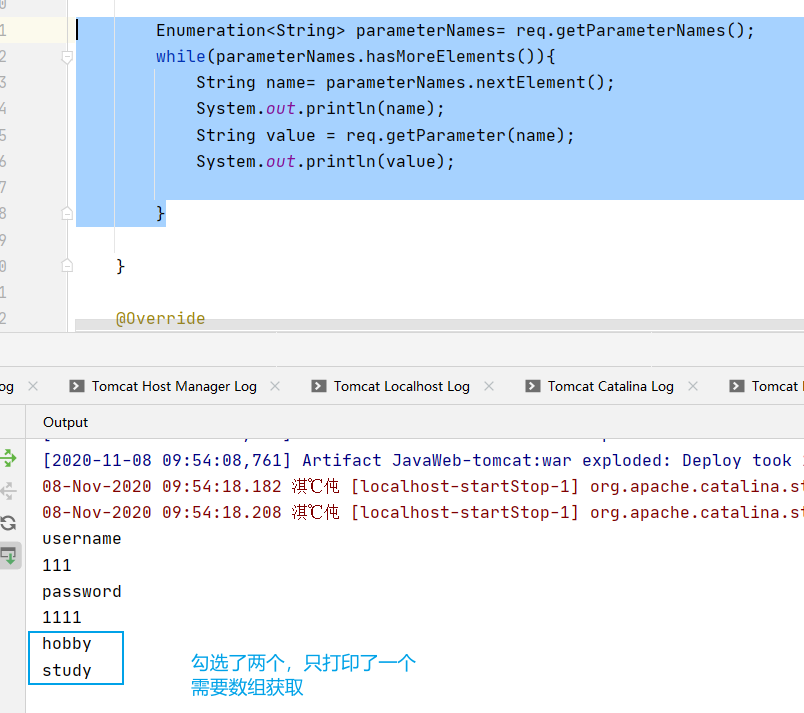The image size is (804, 713).
Task: Click the refresh icon in output sidebar
Action: [9, 523]
